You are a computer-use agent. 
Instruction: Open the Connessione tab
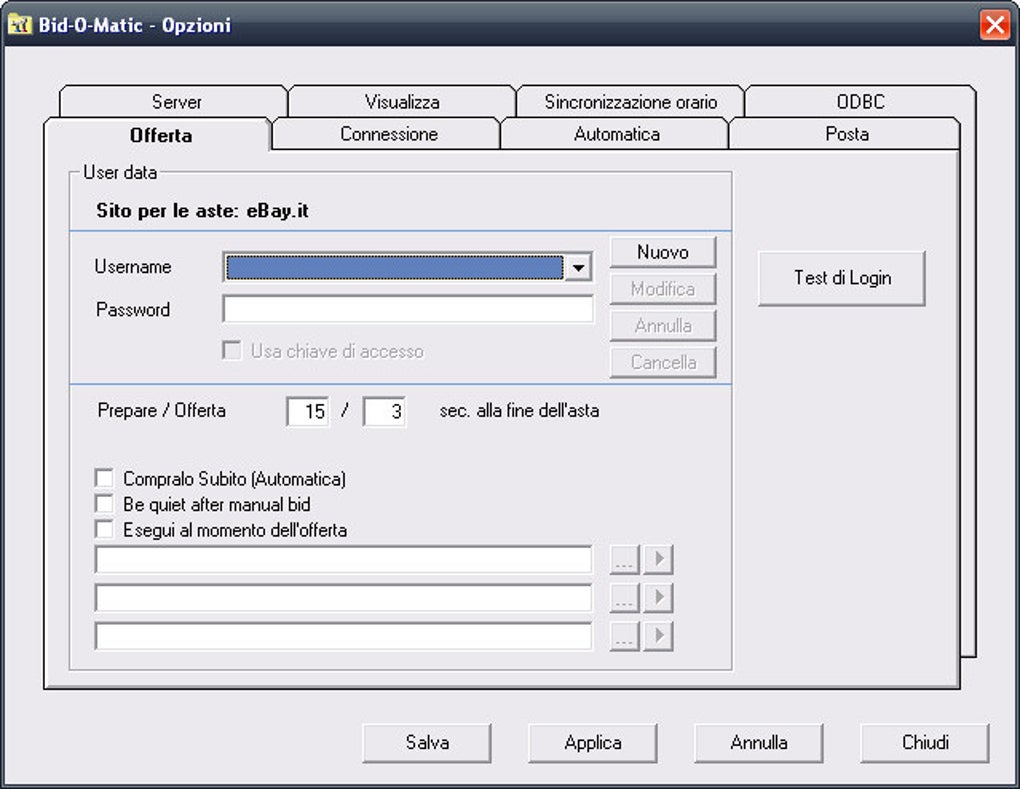[x=388, y=134]
